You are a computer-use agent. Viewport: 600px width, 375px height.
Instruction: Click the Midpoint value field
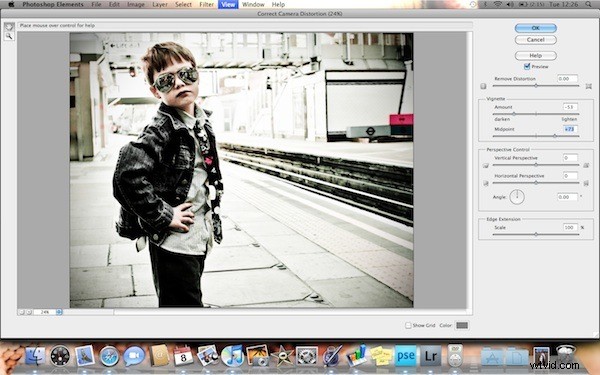pos(570,129)
